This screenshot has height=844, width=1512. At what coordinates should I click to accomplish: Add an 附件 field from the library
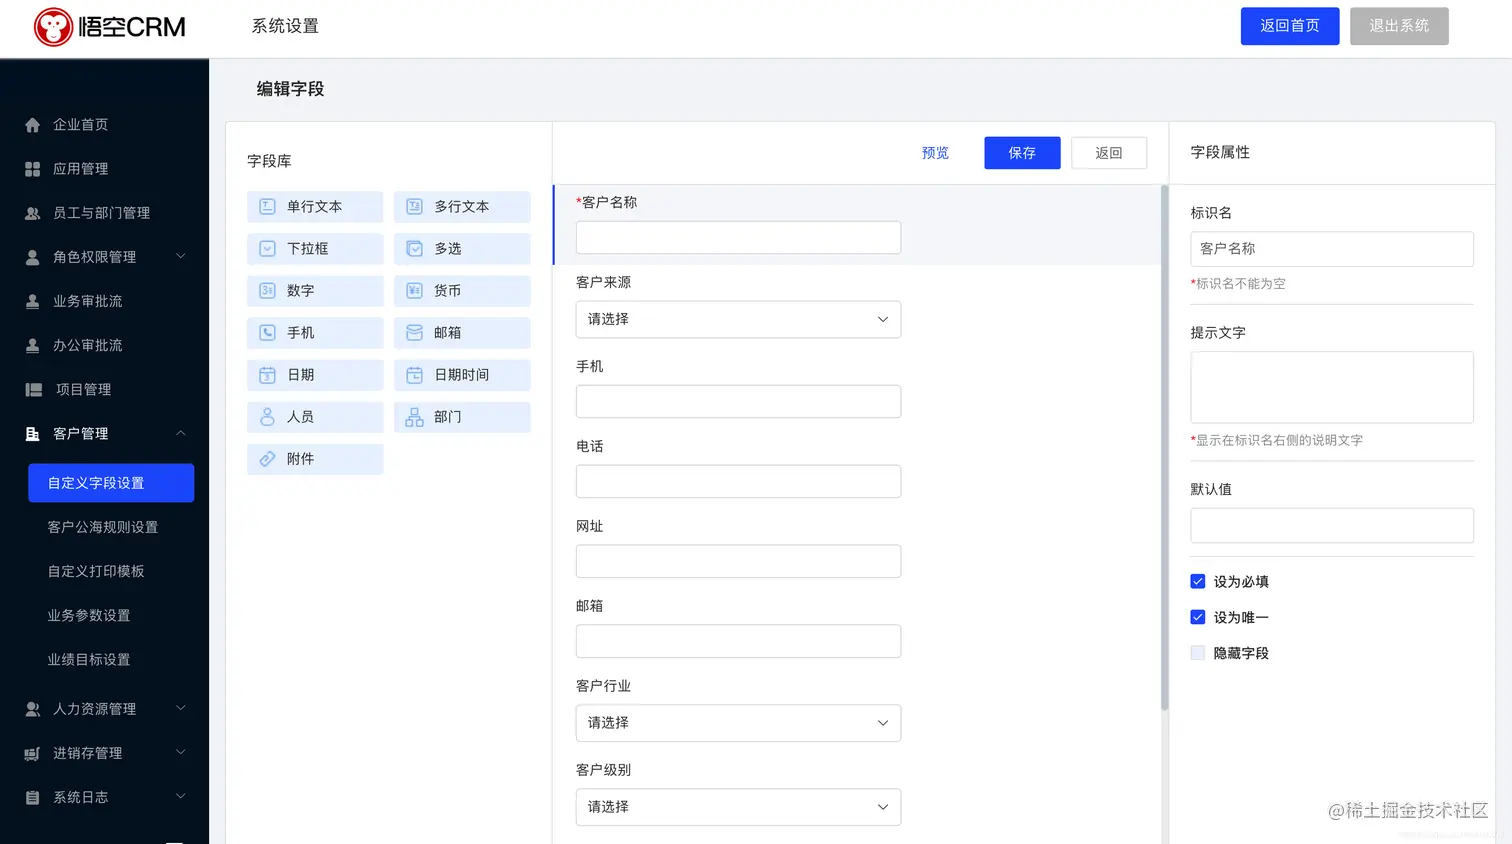(x=314, y=459)
